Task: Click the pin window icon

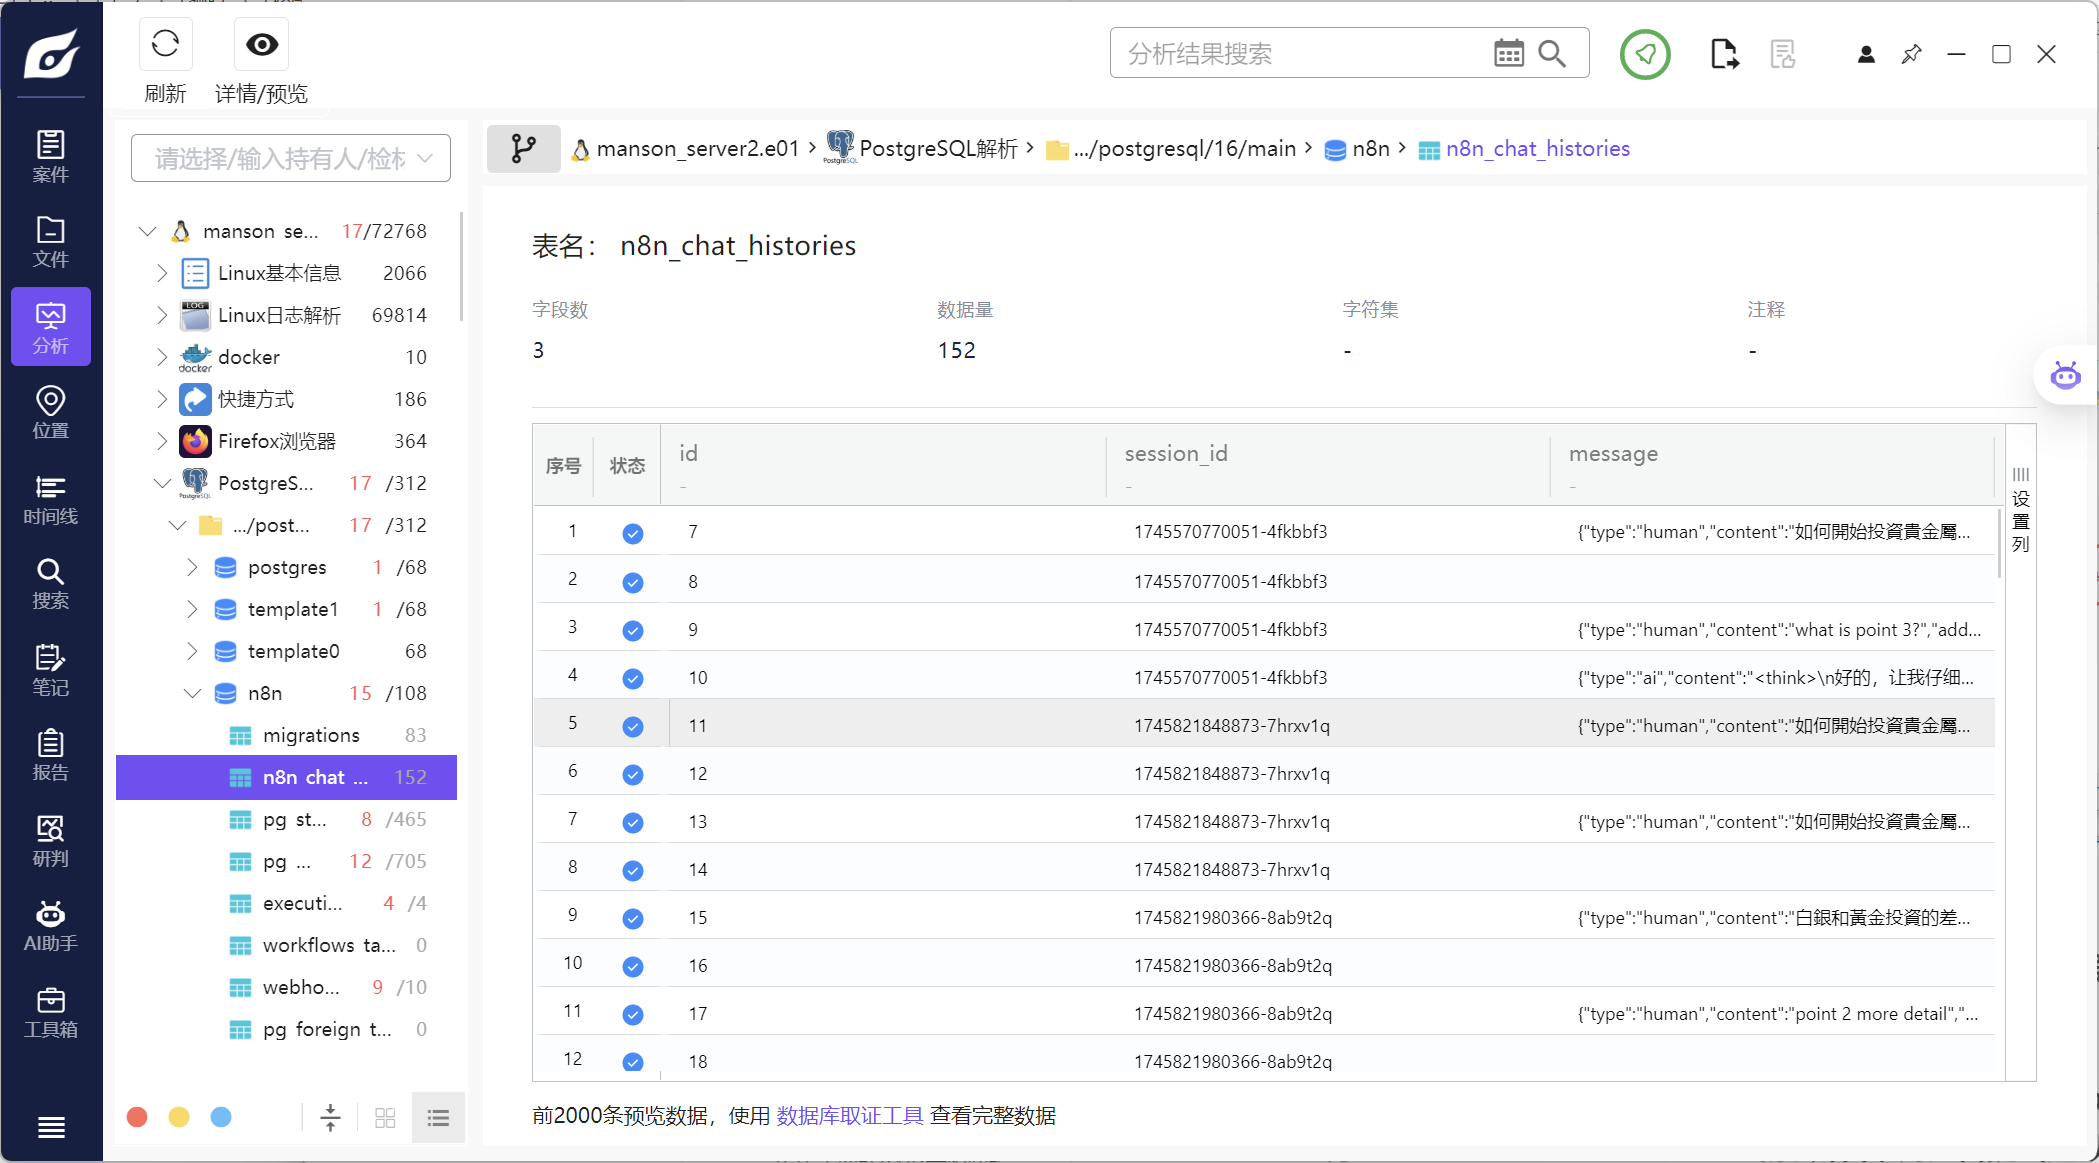Action: point(1911,54)
